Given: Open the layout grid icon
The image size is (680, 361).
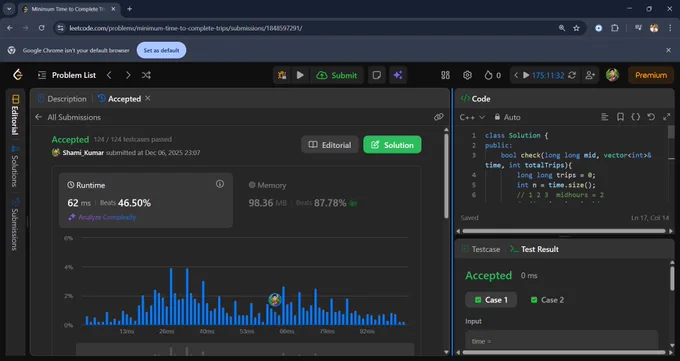Looking at the screenshot, I should point(445,75).
